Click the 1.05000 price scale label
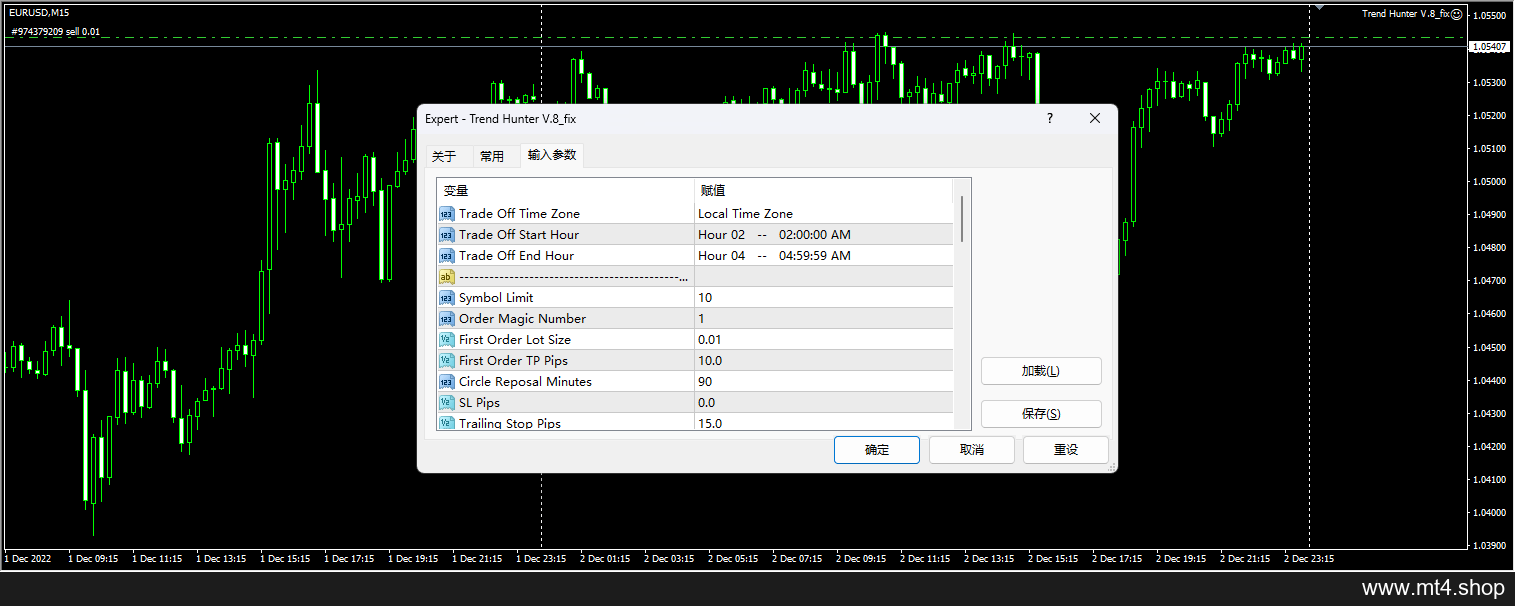 point(1490,182)
